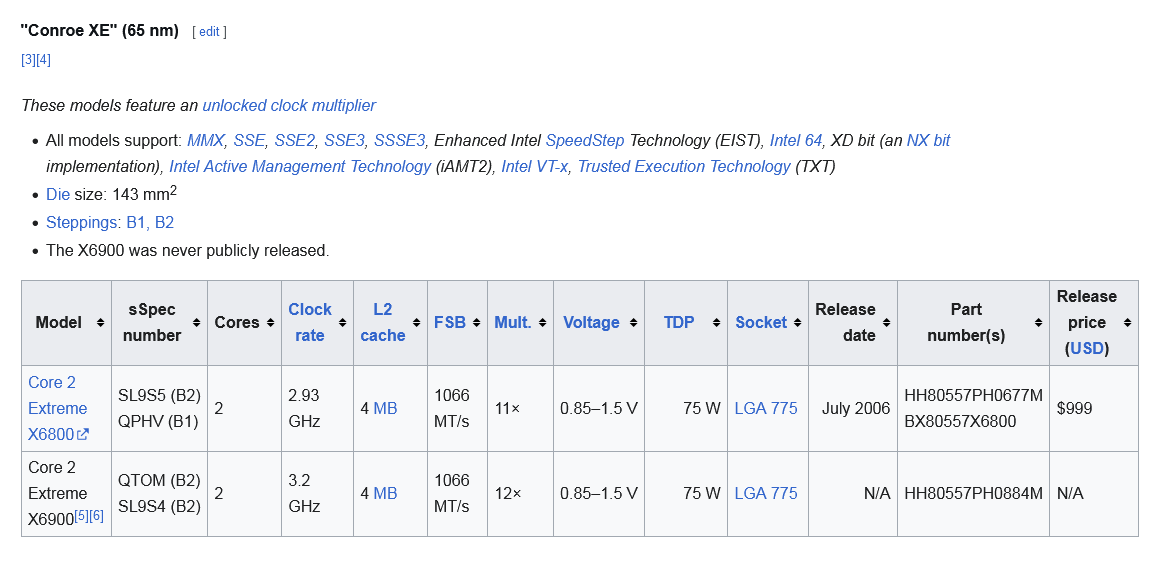Open the Steppings link
This screenshot has height=561, width=1161.
(81, 223)
